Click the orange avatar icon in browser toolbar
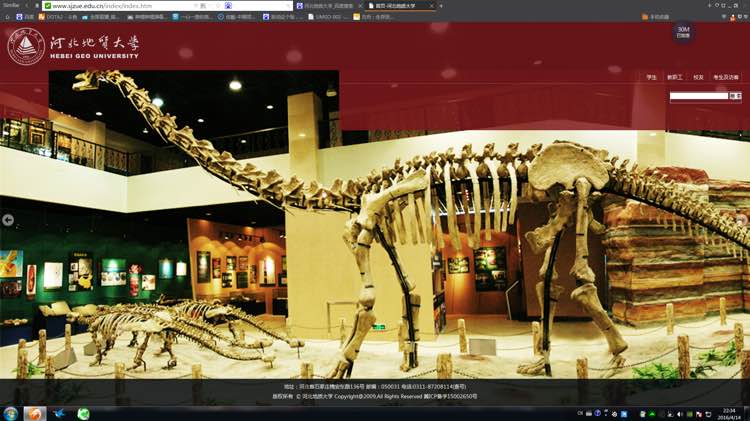This screenshot has width=750, height=421. [x=732, y=17]
